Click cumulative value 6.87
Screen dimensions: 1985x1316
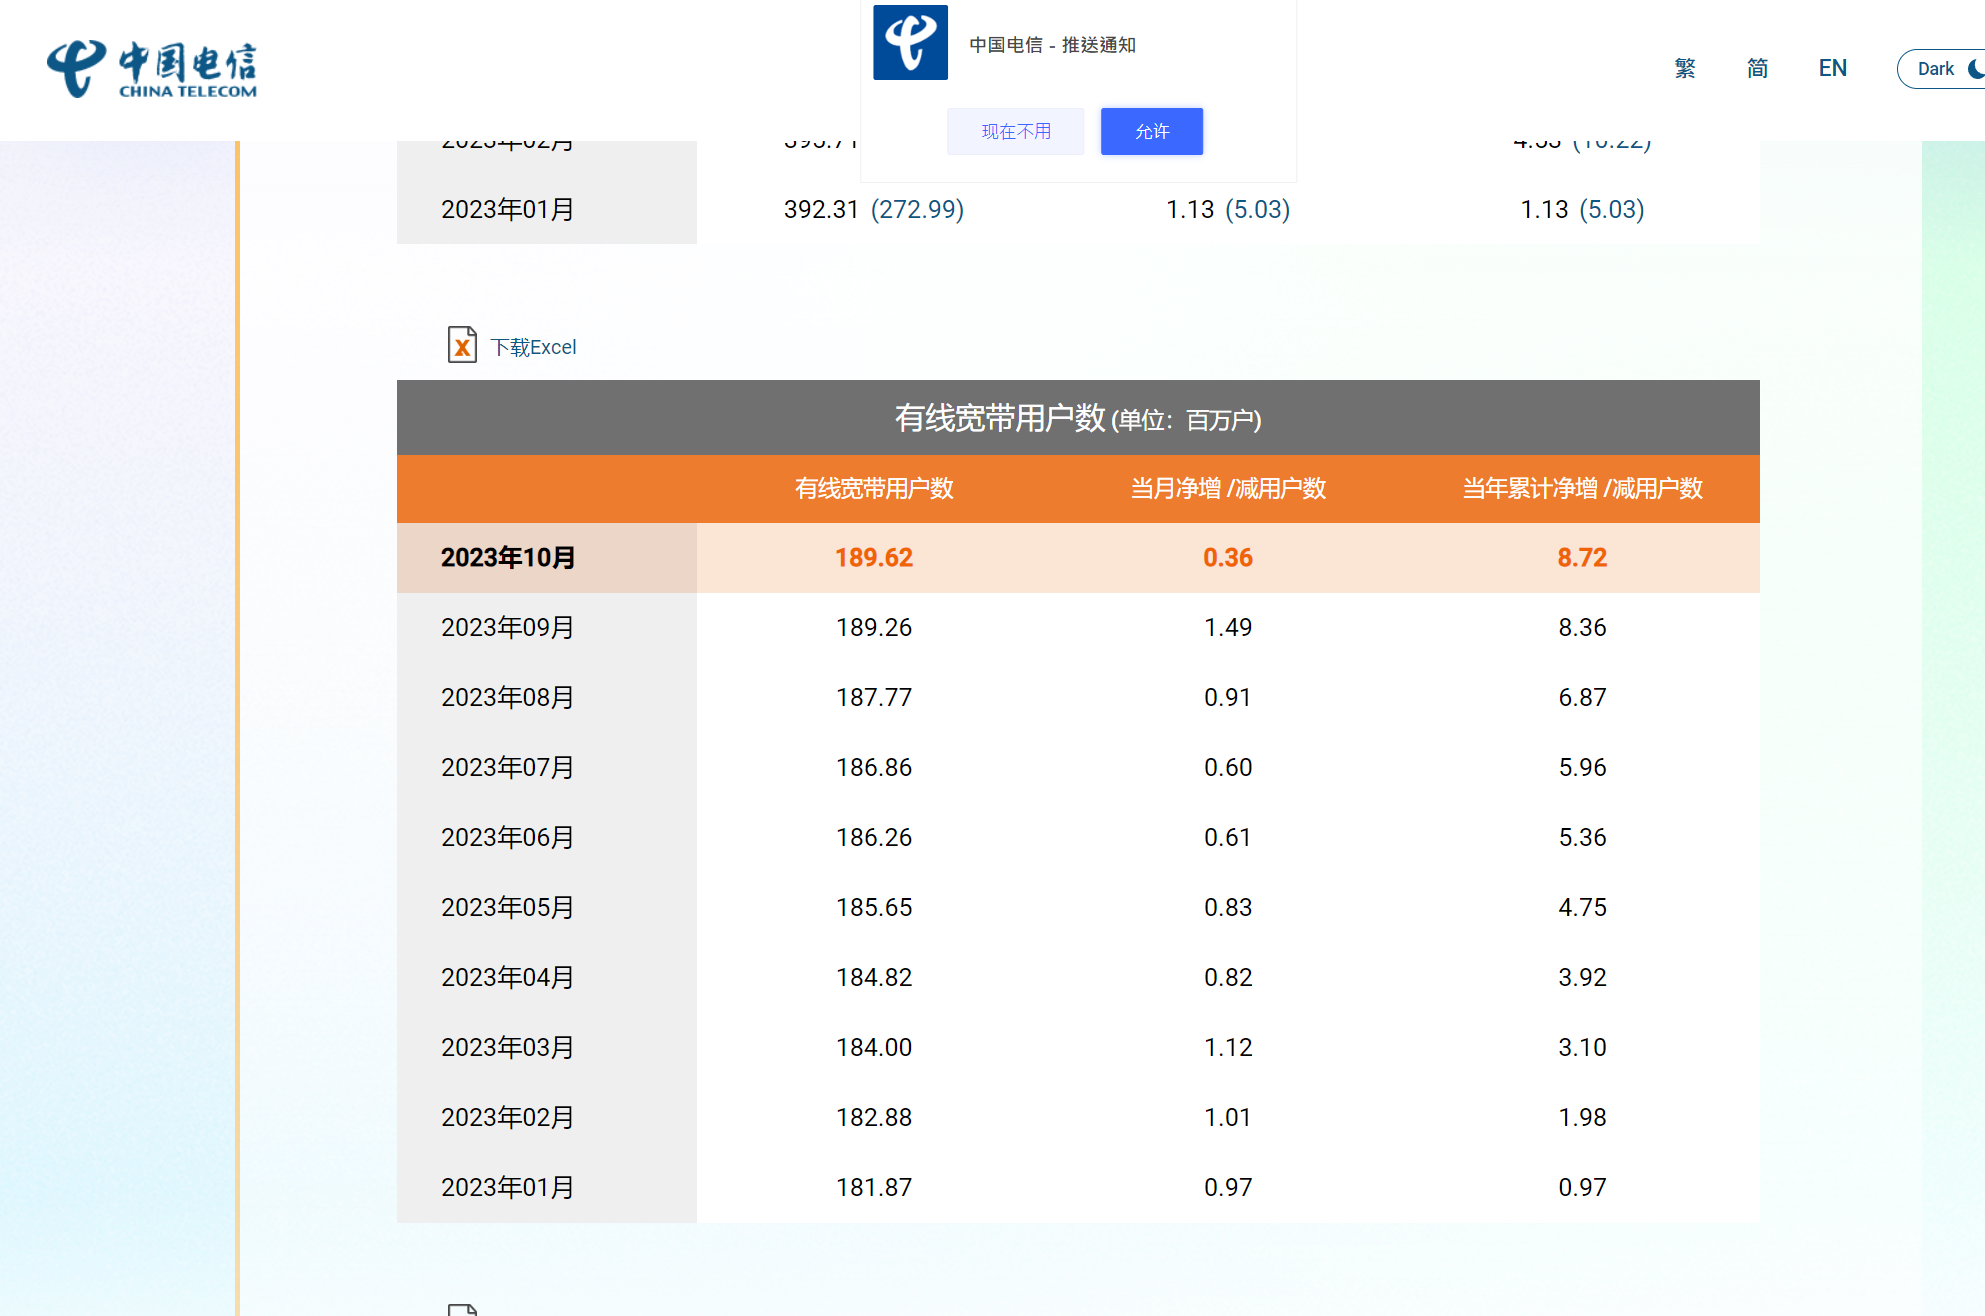[x=1582, y=698]
